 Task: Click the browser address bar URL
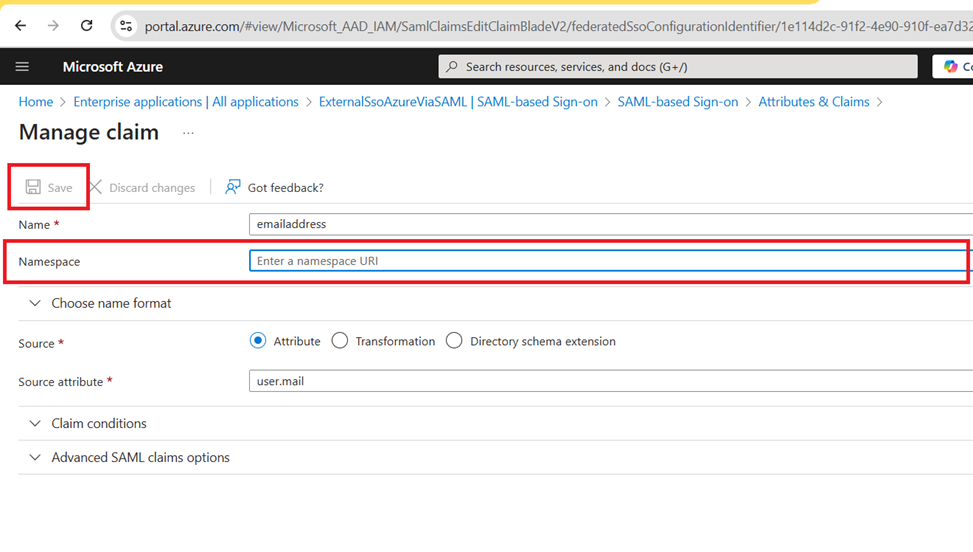(x=557, y=26)
